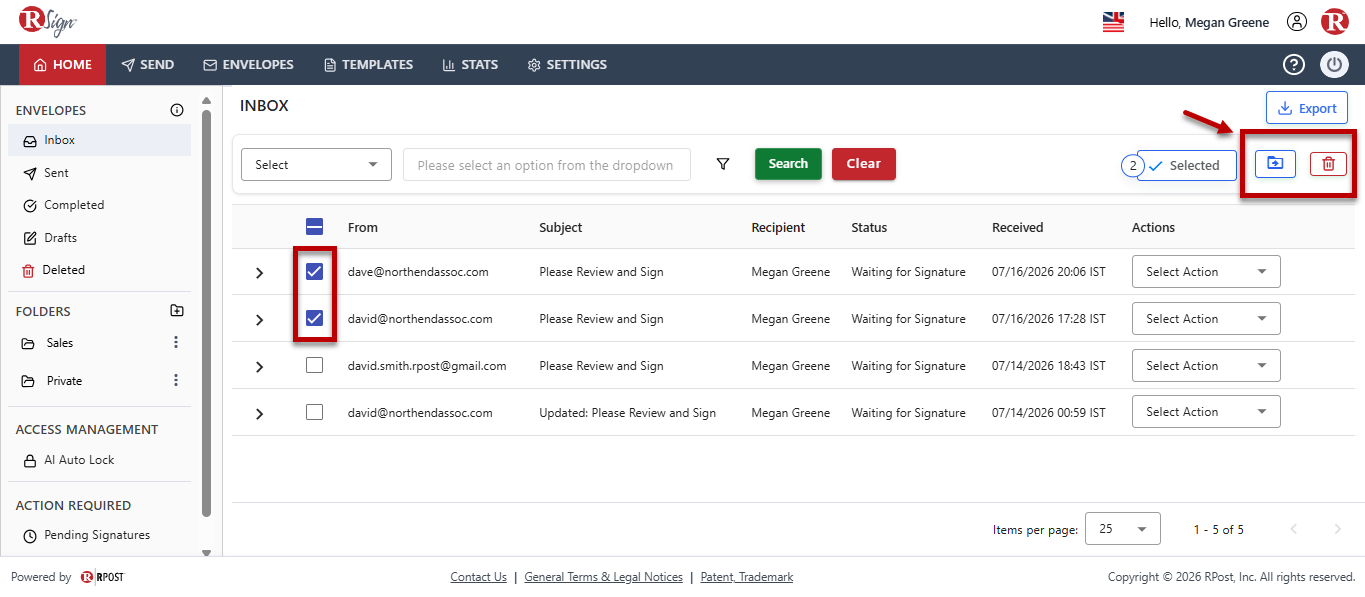The height and width of the screenshot is (597, 1365).
Task: Toggle the select-all header checkbox
Action: (314, 227)
